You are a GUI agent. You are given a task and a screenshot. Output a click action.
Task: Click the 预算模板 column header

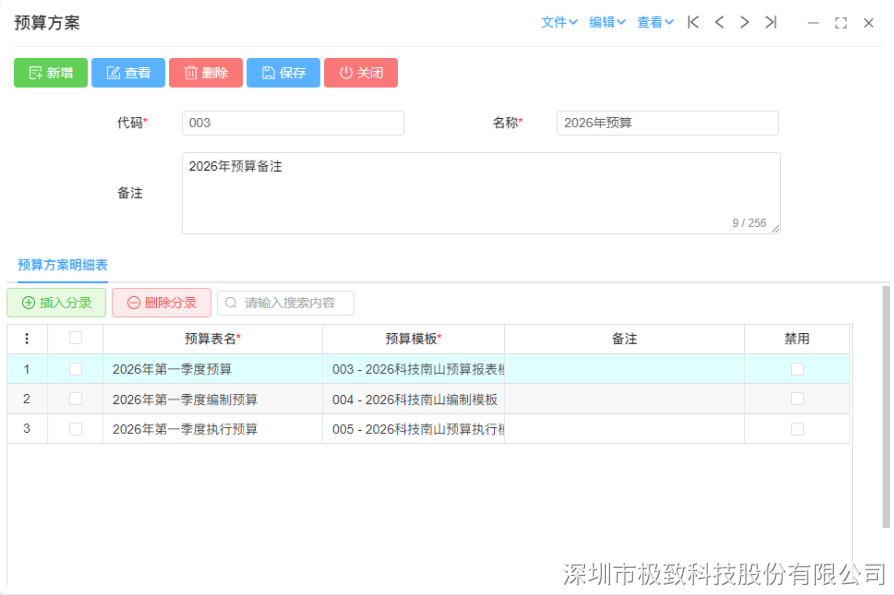pyautogui.click(x=413, y=339)
